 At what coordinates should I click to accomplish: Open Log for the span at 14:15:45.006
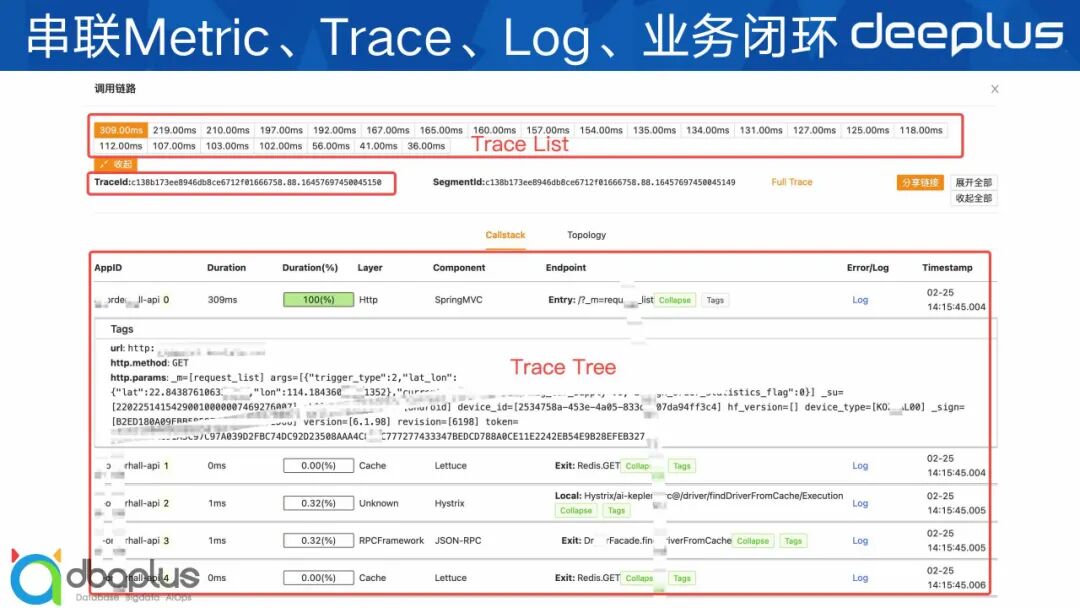[860, 578]
